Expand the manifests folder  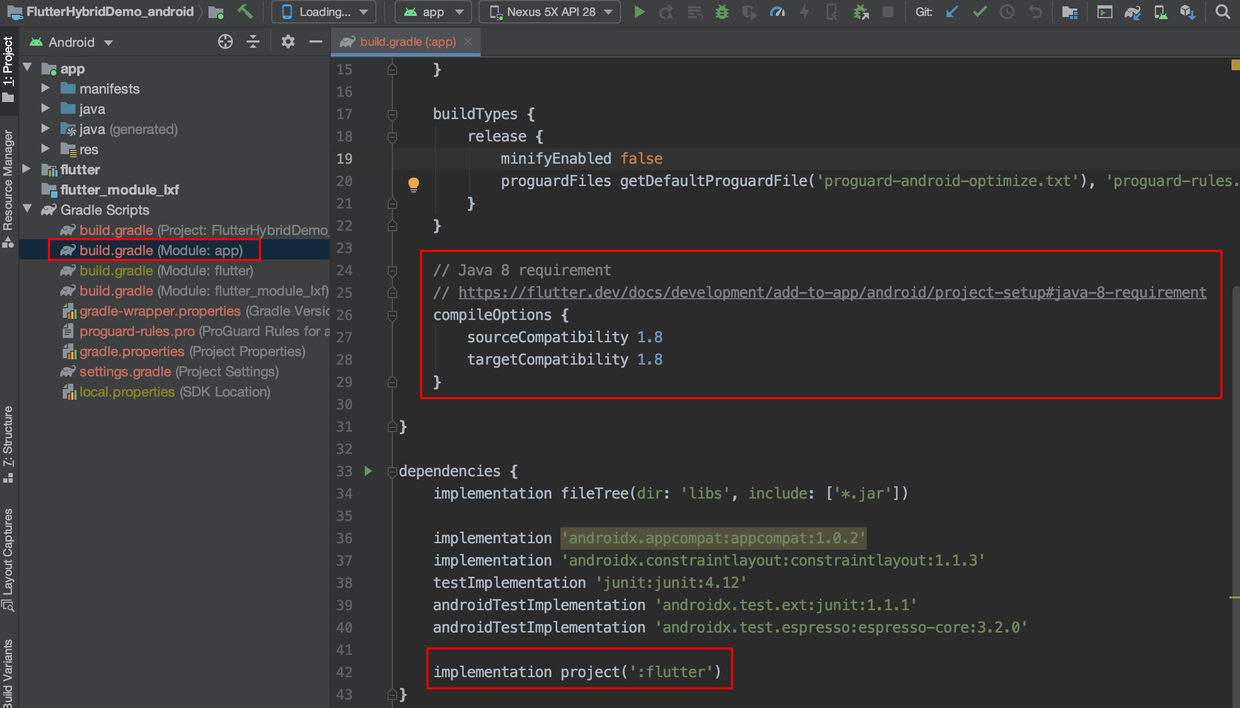tap(46, 89)
